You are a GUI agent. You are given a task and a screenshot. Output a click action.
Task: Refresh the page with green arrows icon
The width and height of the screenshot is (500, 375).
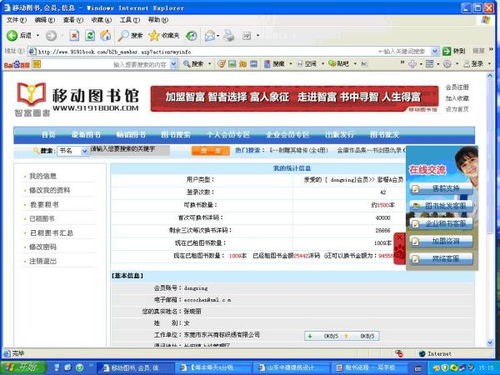(x=90, y=36)
